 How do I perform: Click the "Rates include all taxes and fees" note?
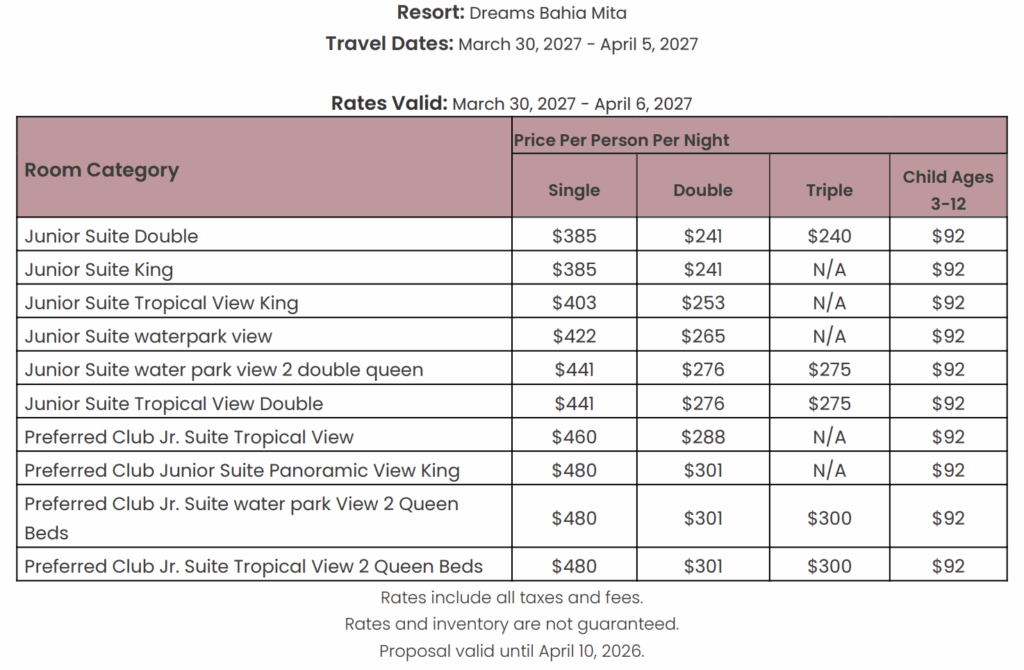pos(511,598)
